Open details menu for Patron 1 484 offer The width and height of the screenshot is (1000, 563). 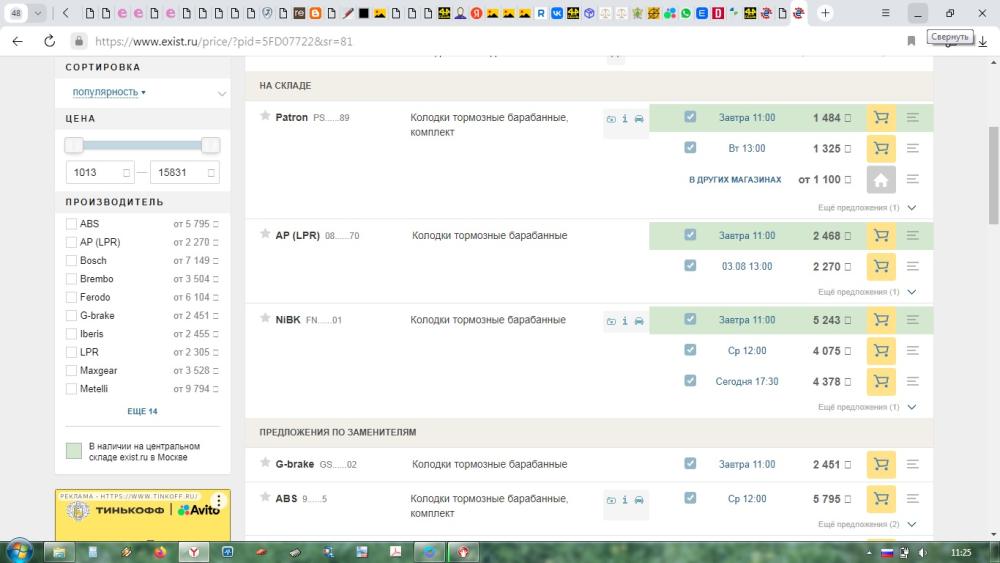point(913,118)
